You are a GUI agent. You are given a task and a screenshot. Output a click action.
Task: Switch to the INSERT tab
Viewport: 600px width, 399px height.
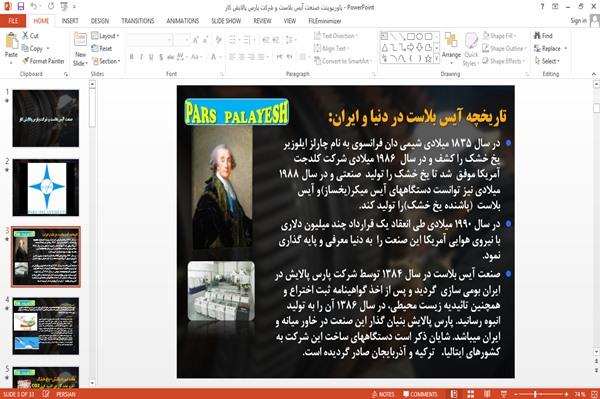coord(70,21)
